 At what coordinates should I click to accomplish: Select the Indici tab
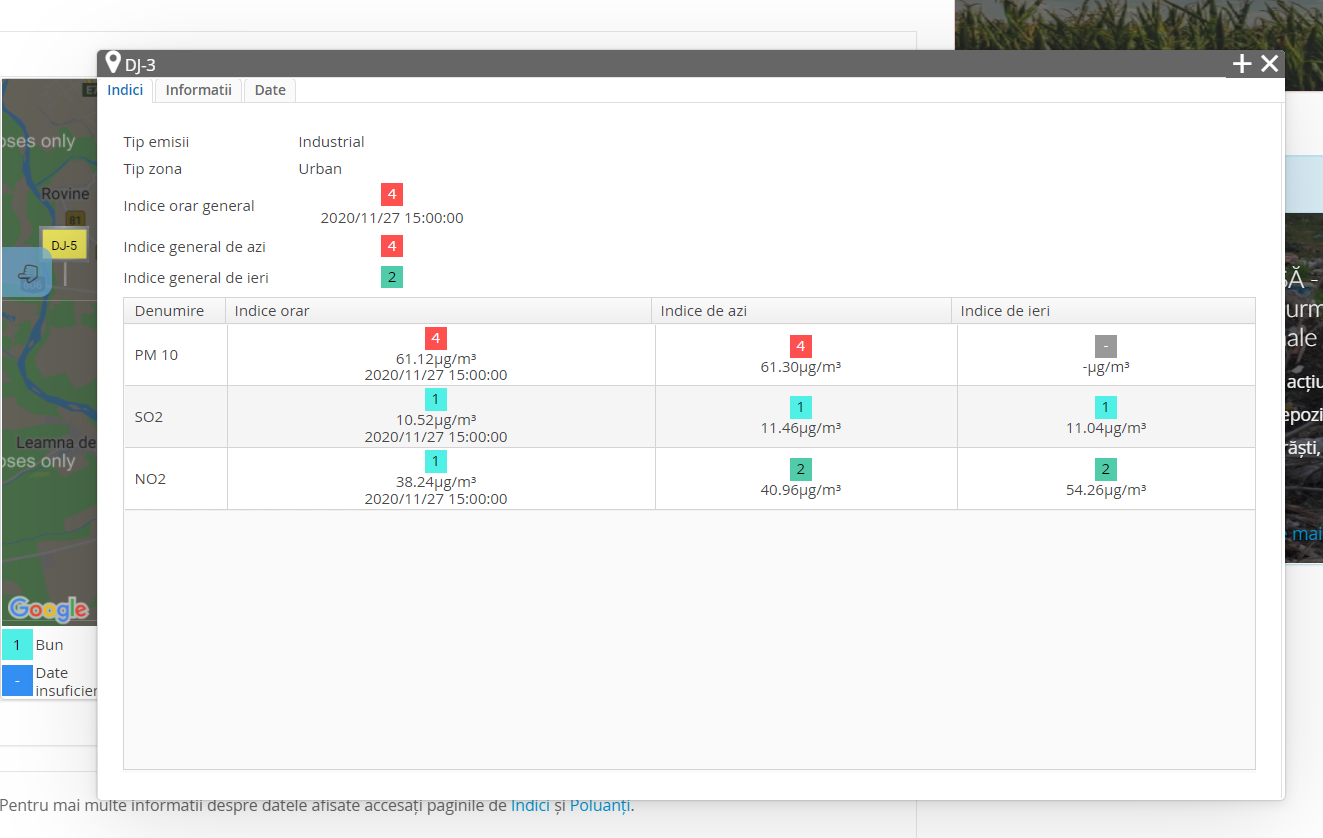click(x=125, y=90)
